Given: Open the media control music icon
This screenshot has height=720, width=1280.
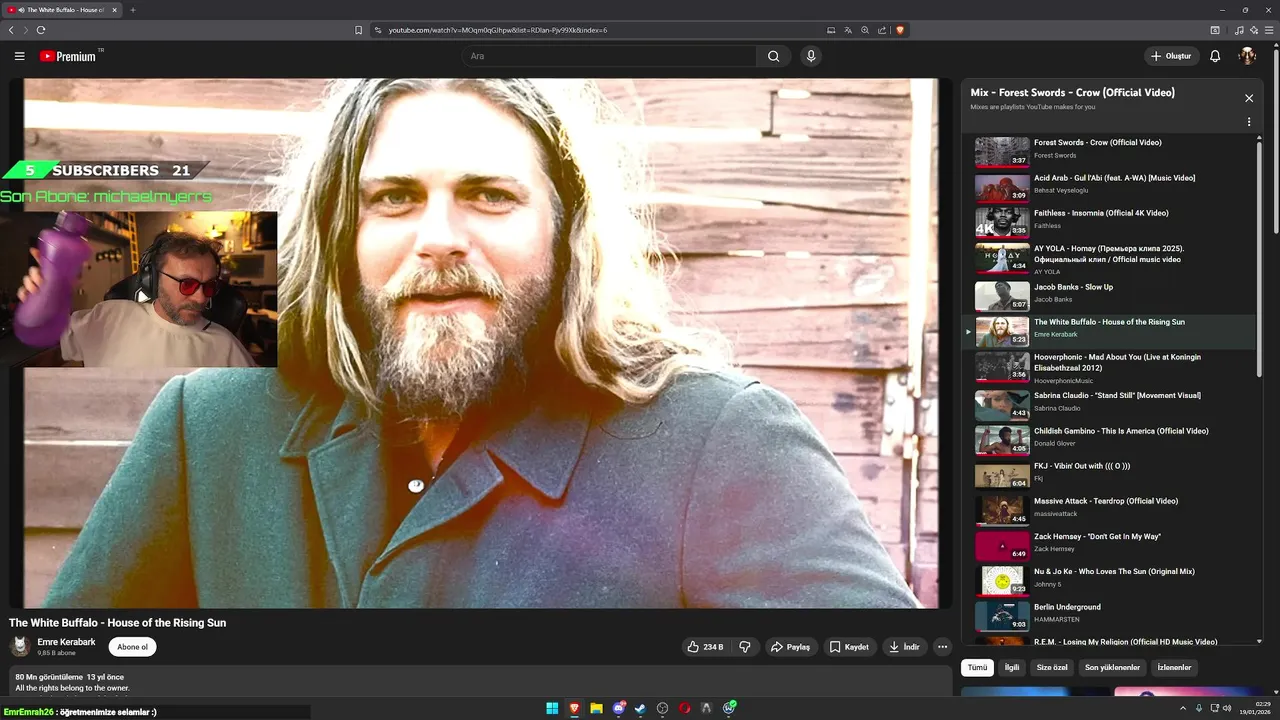Looking at the screenshot, I should [x=1240, y=30].
